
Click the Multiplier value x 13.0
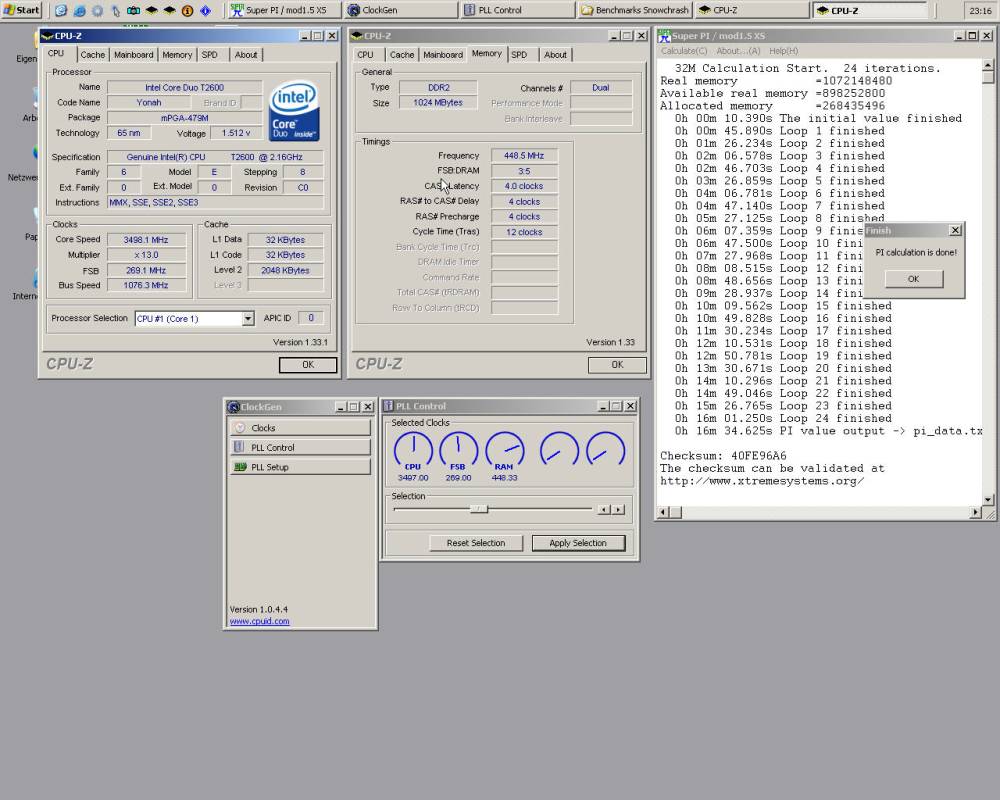pos(146,255)
